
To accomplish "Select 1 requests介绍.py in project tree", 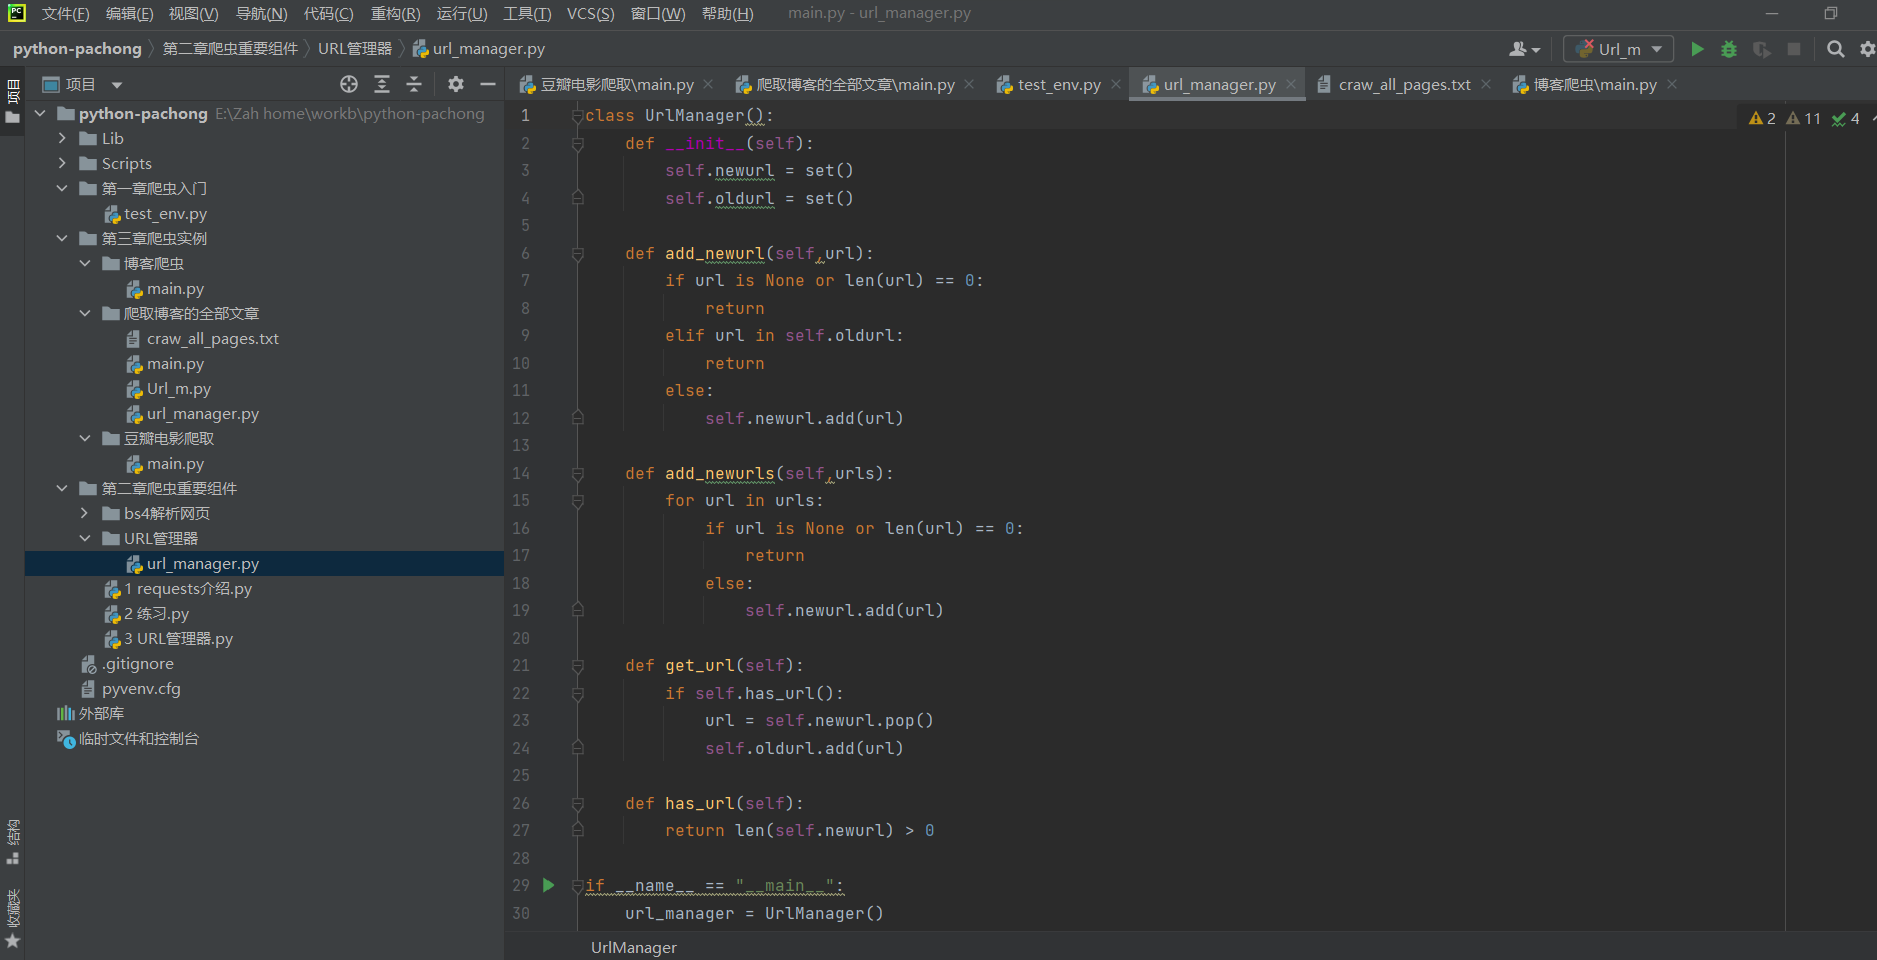I will pyautogui.click(x=188, y=589).
